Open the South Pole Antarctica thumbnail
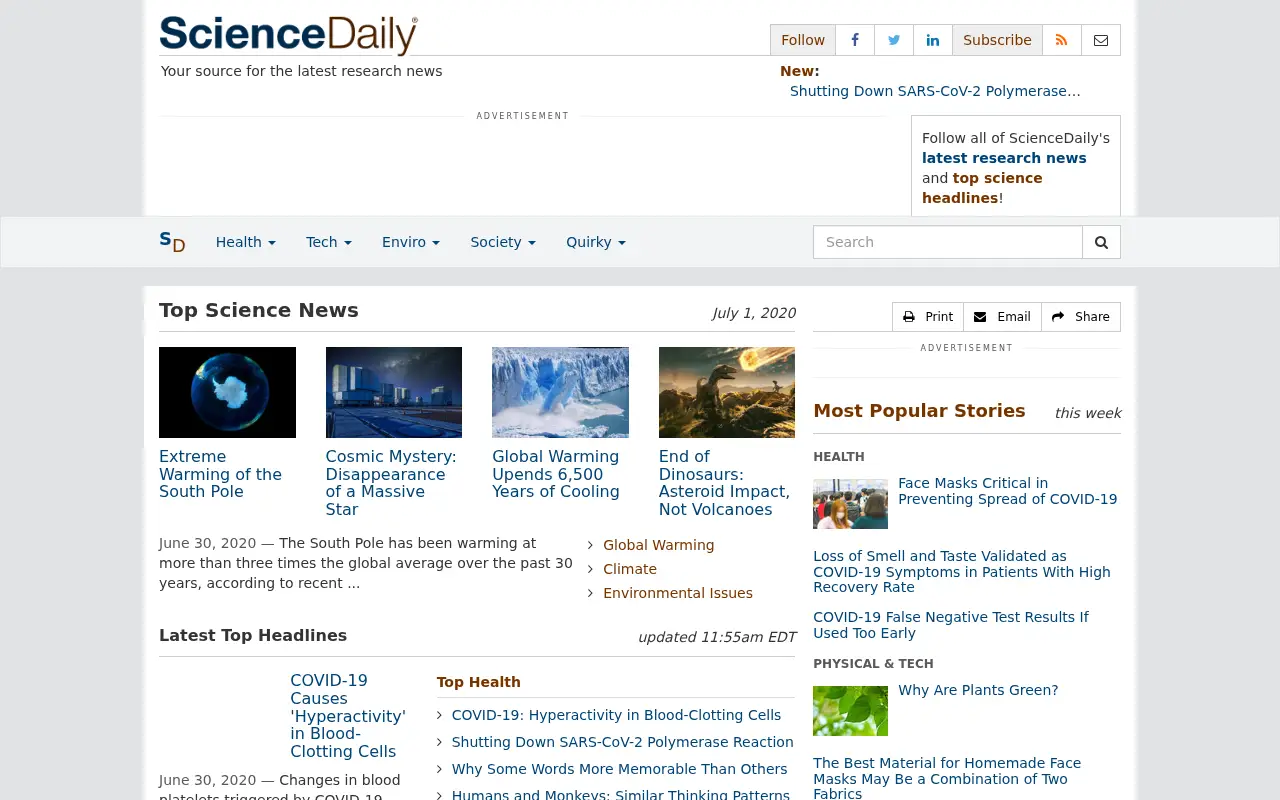 coord(227,392)
